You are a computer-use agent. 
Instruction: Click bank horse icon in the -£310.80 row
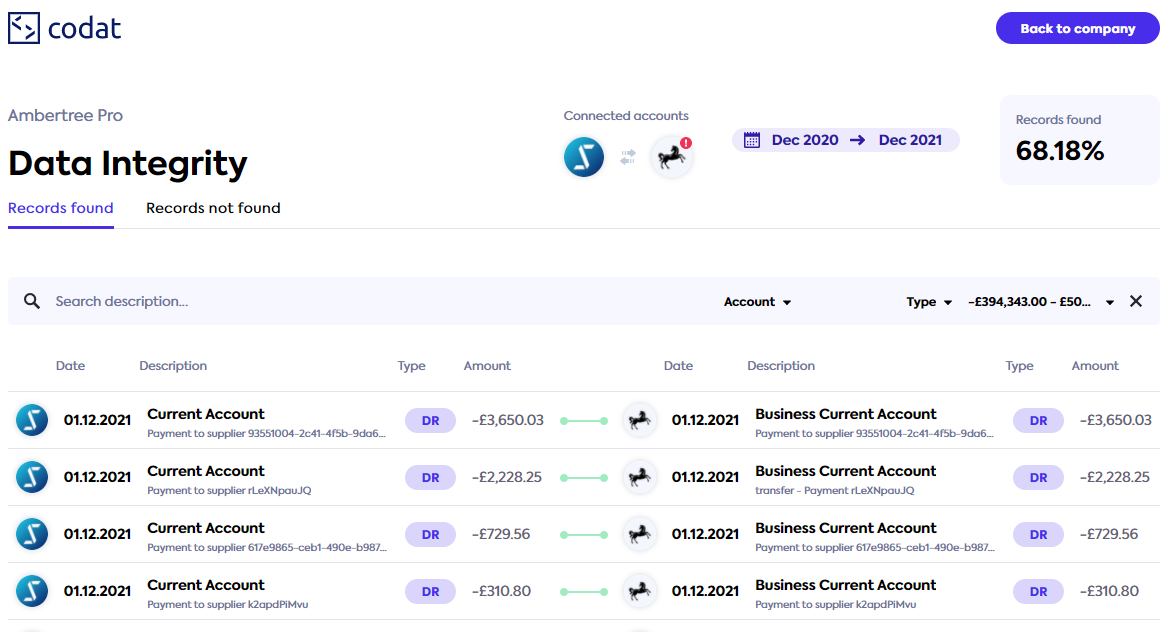(640, 591)
